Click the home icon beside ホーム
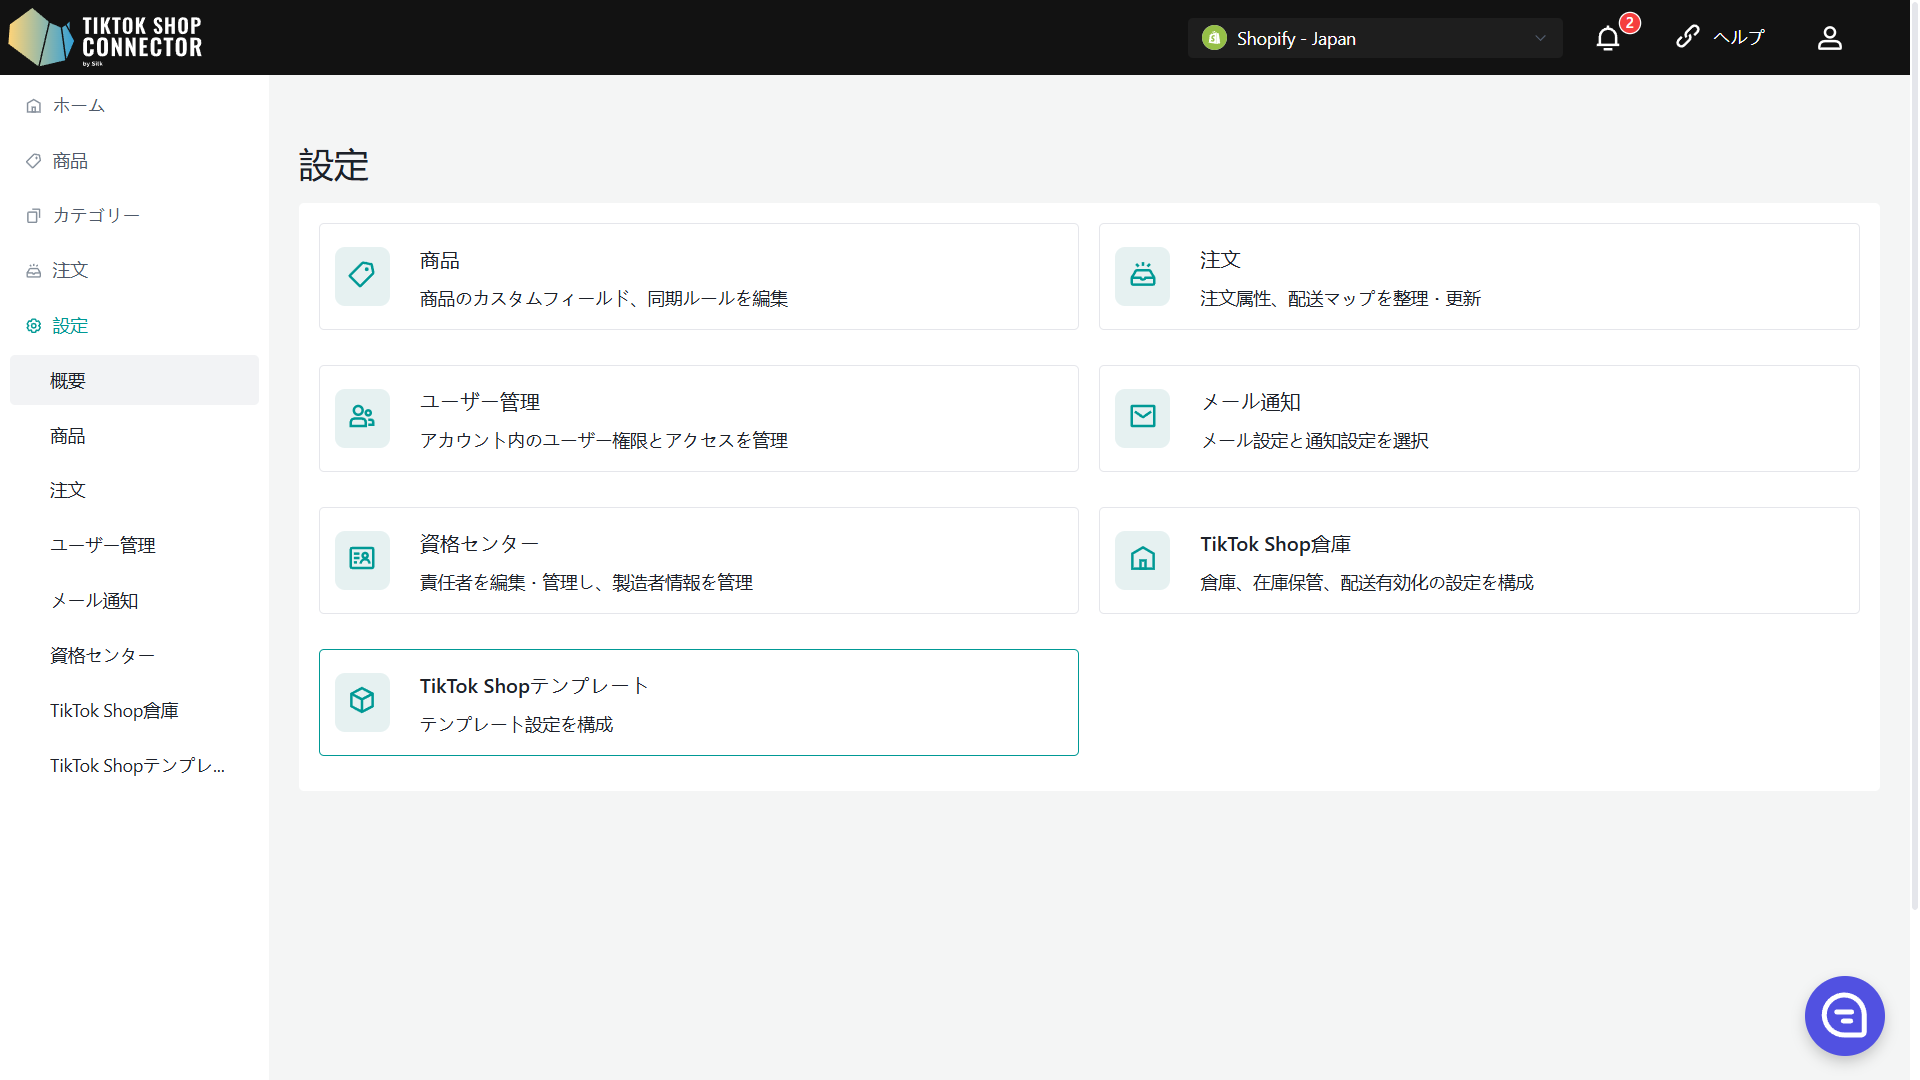The height and width of the screenshot is (1080, 1920). click(34, 106)
